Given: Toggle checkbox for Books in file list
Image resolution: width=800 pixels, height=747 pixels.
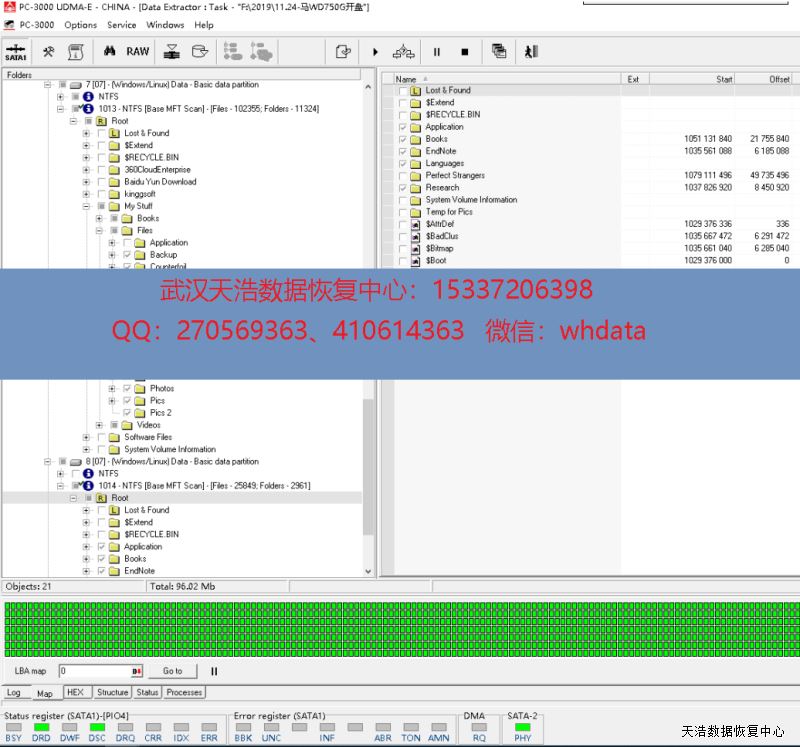Looking at the screenshot, I should pos(403,139).
